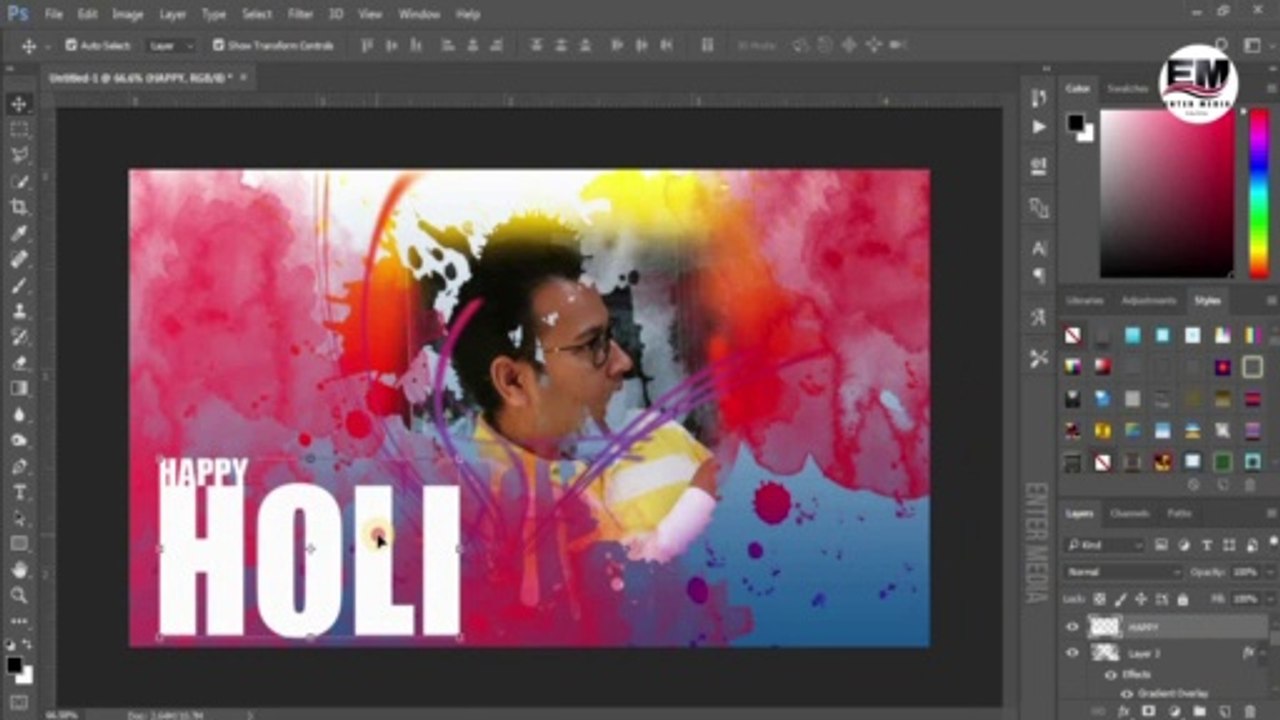Screen dimensions: 1280x720
Task: Click the search icon in options bar
Action: [1221, 45]
